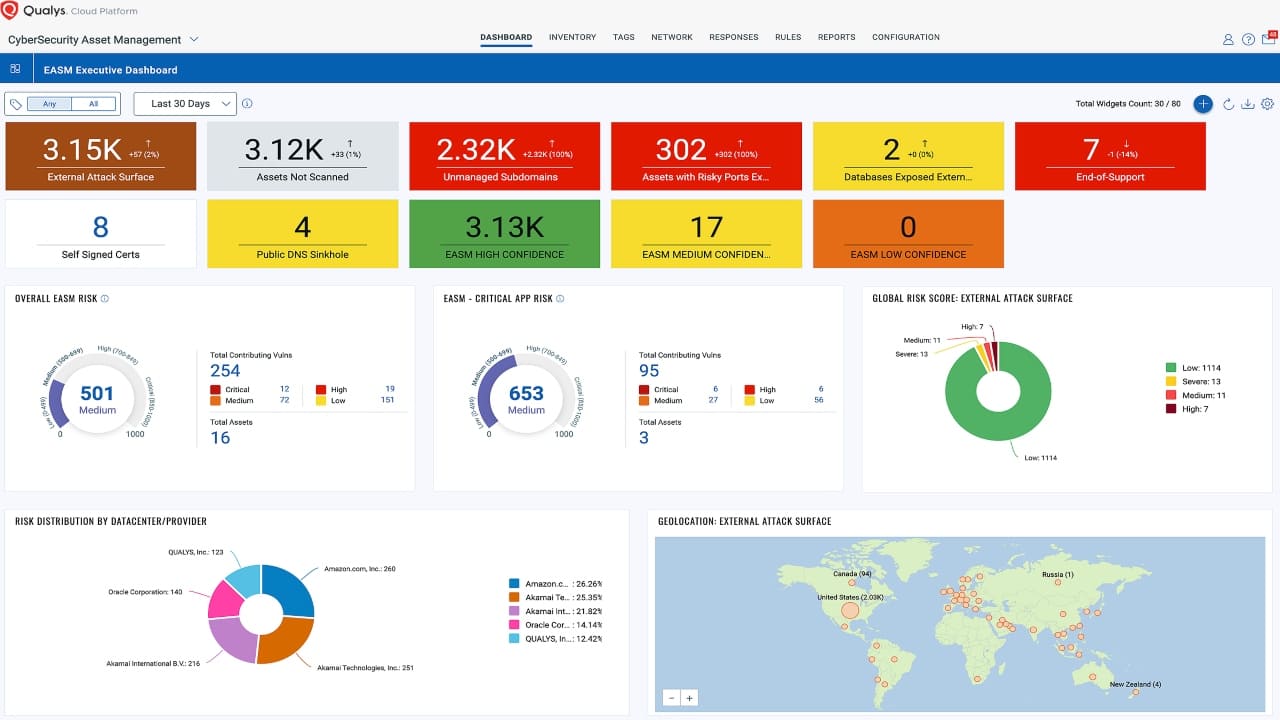Viewport: 1280px width, 720px height.
Task: Open the dashboard picker grid icon
Action: [15, 68]
